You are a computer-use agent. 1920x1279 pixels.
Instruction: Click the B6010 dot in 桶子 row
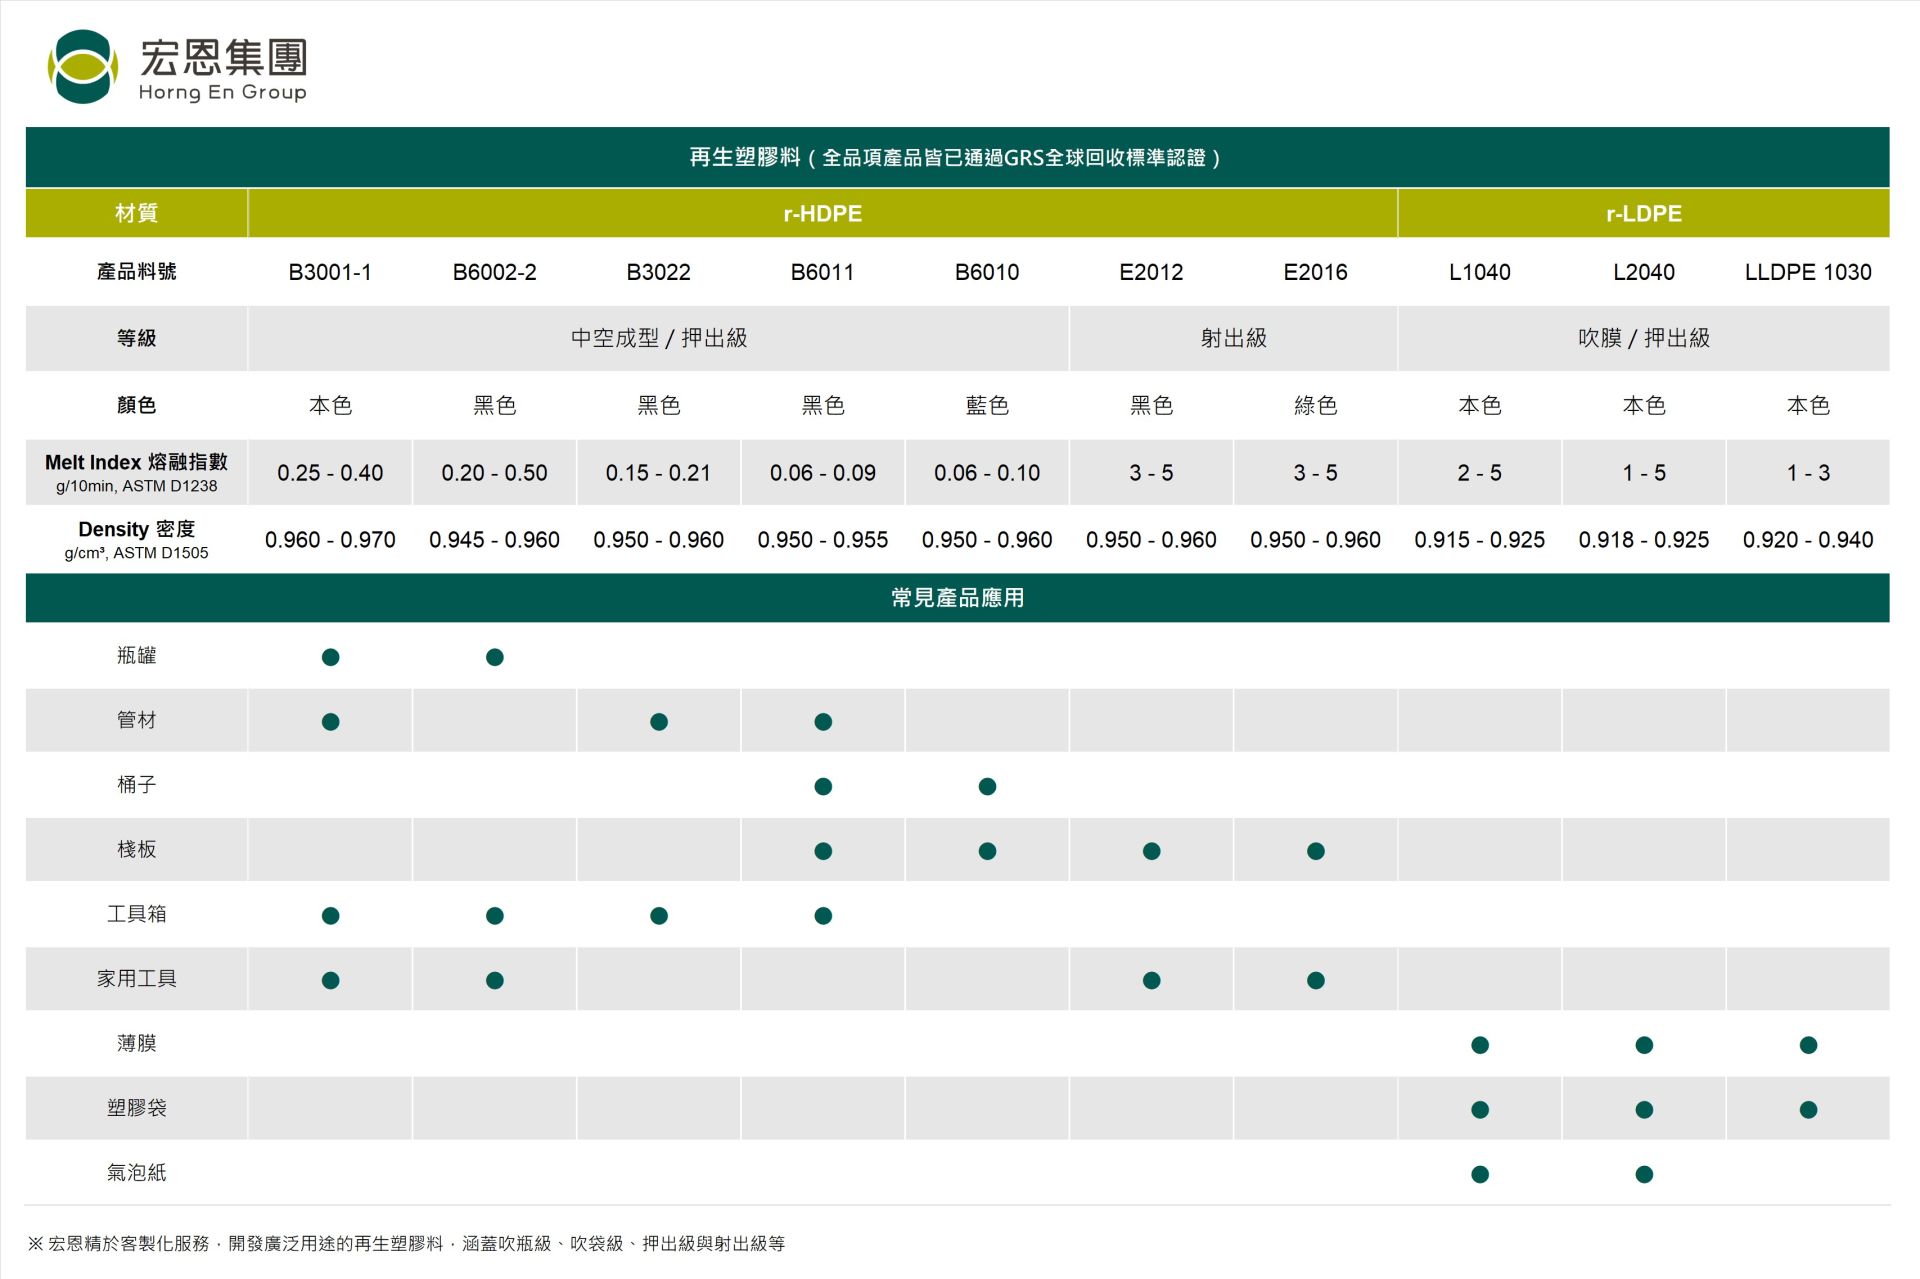click(987, 787)
